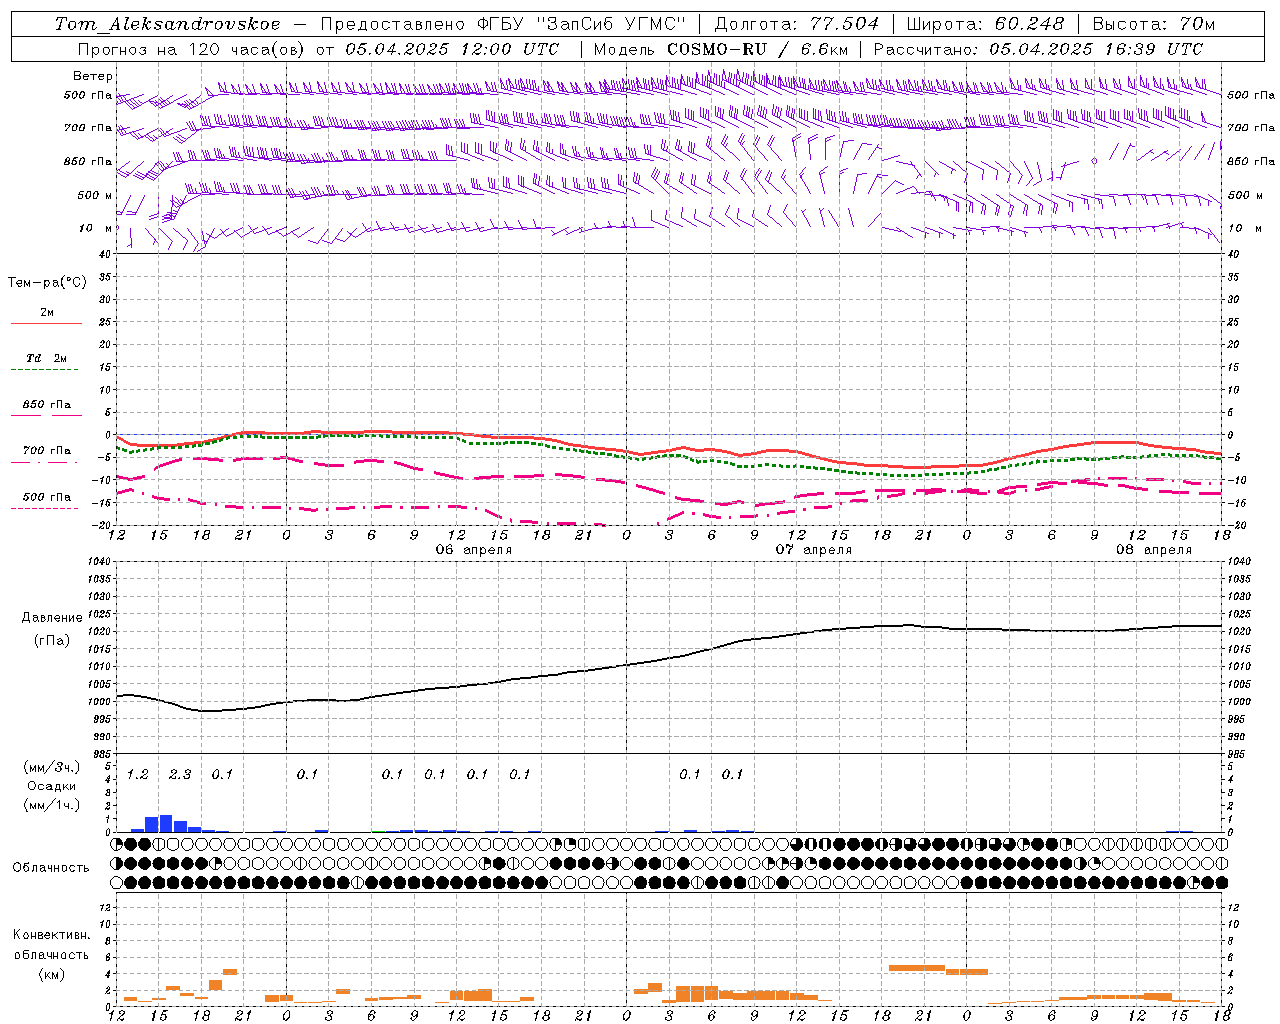Click the "Ветер" wind panel label
1280x1024 pixels.
93,76
